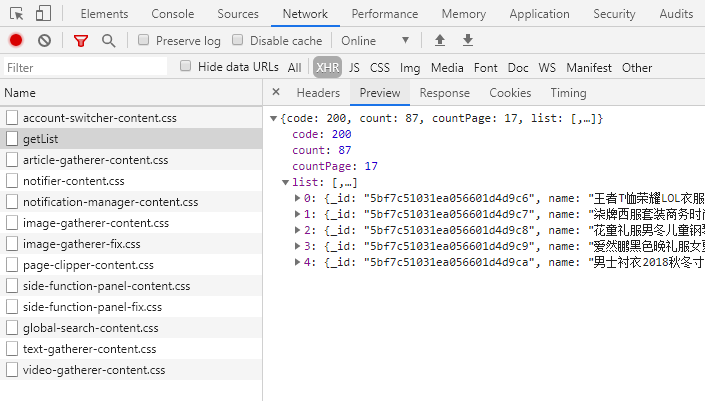Click the Filter text input
Image resolution: width=705 pixels, height=401 pixels.
click(85, 68)
